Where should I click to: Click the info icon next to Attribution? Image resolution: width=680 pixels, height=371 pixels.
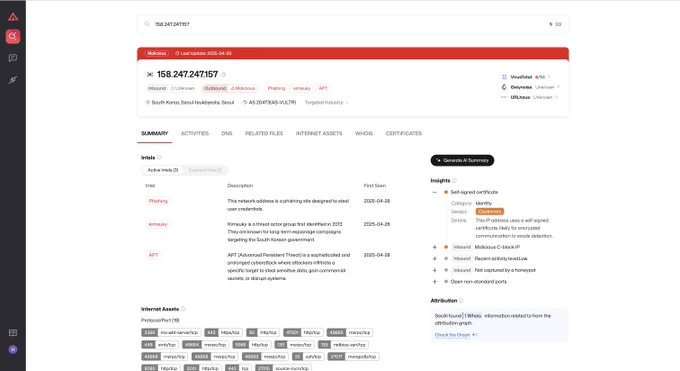pos(461,300)
